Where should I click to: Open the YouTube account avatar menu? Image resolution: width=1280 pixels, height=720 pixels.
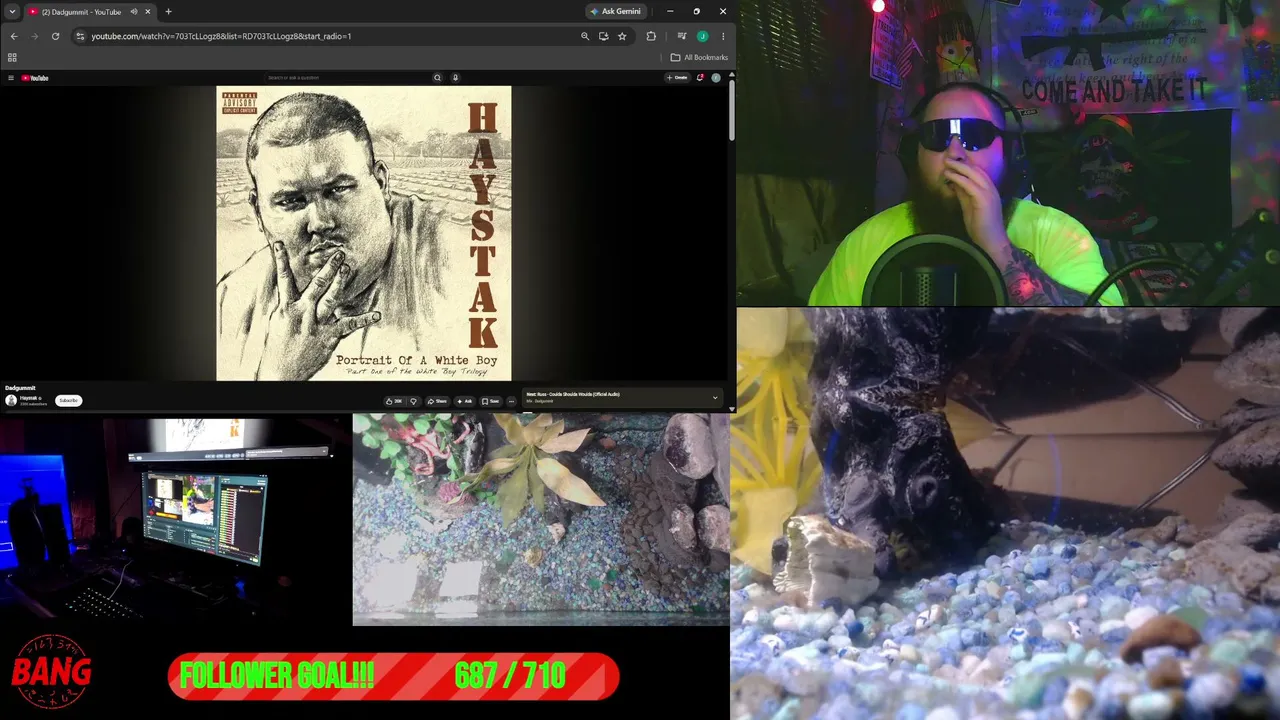pyautogui.click(x=716, y=77)
